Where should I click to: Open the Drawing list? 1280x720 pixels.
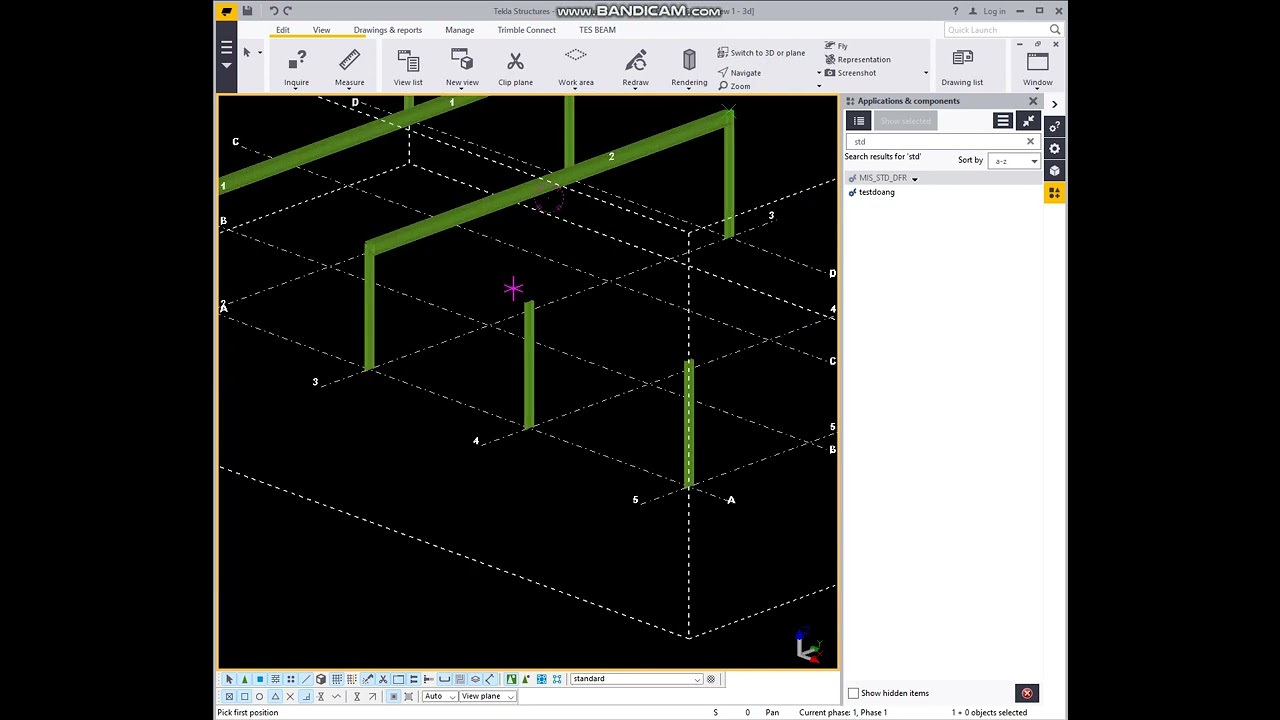tap(962, 67)
